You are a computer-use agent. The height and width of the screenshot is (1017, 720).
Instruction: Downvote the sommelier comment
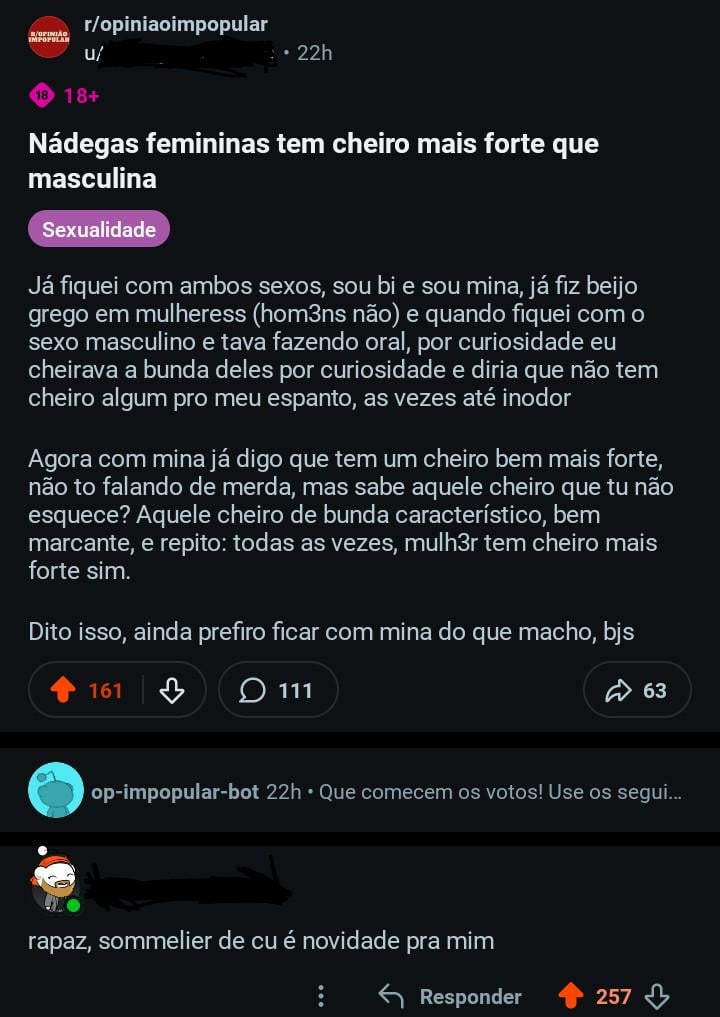click(x=657, y=996)
